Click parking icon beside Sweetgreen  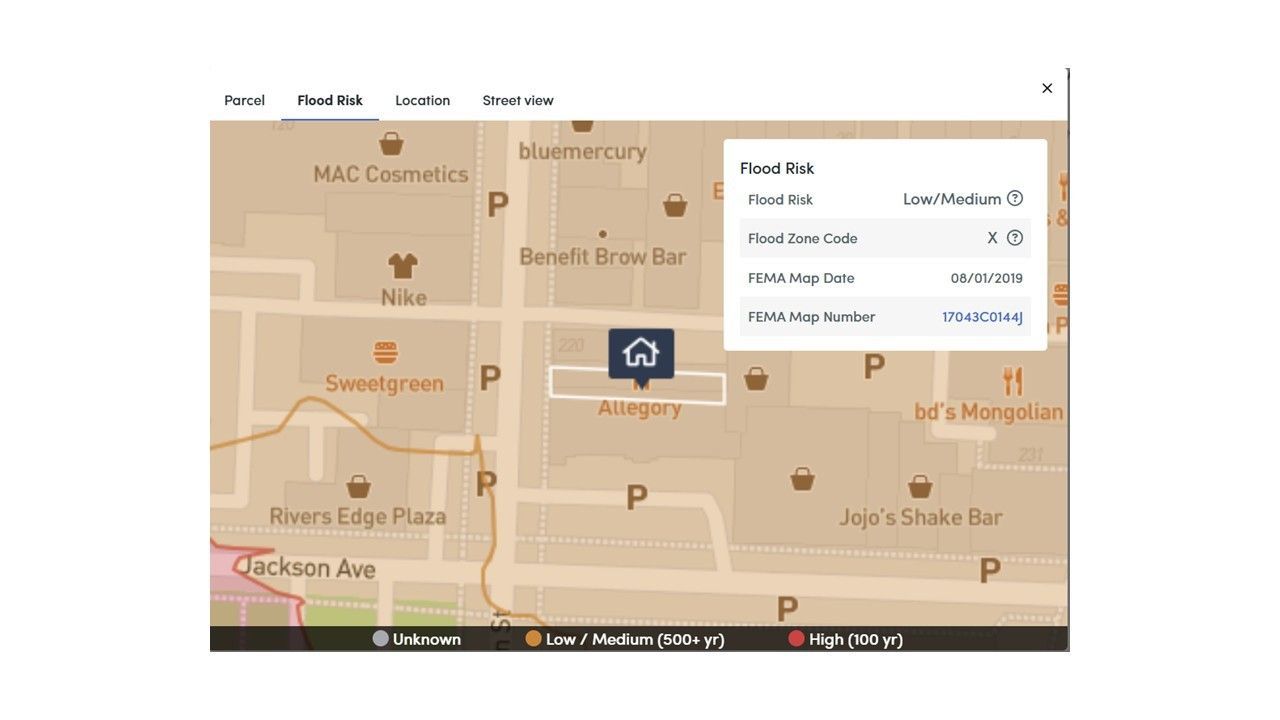[x=489, y=377]
